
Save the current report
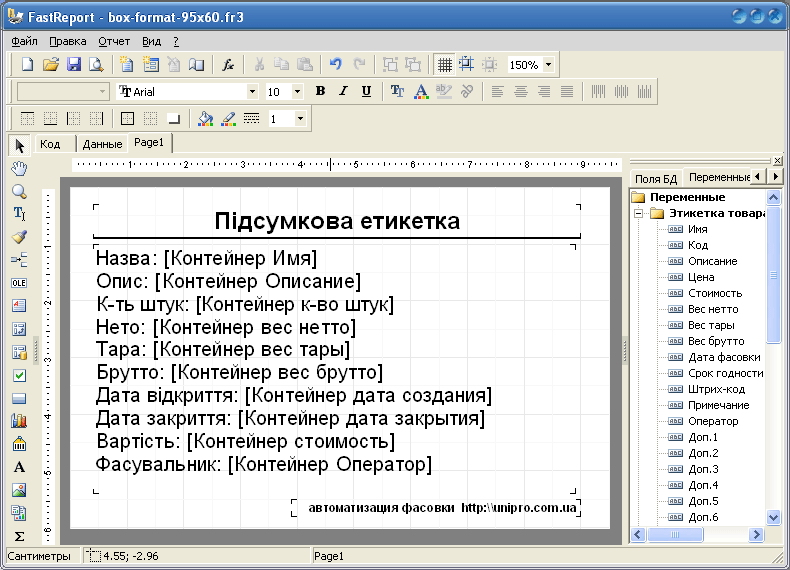click(74, 65)
